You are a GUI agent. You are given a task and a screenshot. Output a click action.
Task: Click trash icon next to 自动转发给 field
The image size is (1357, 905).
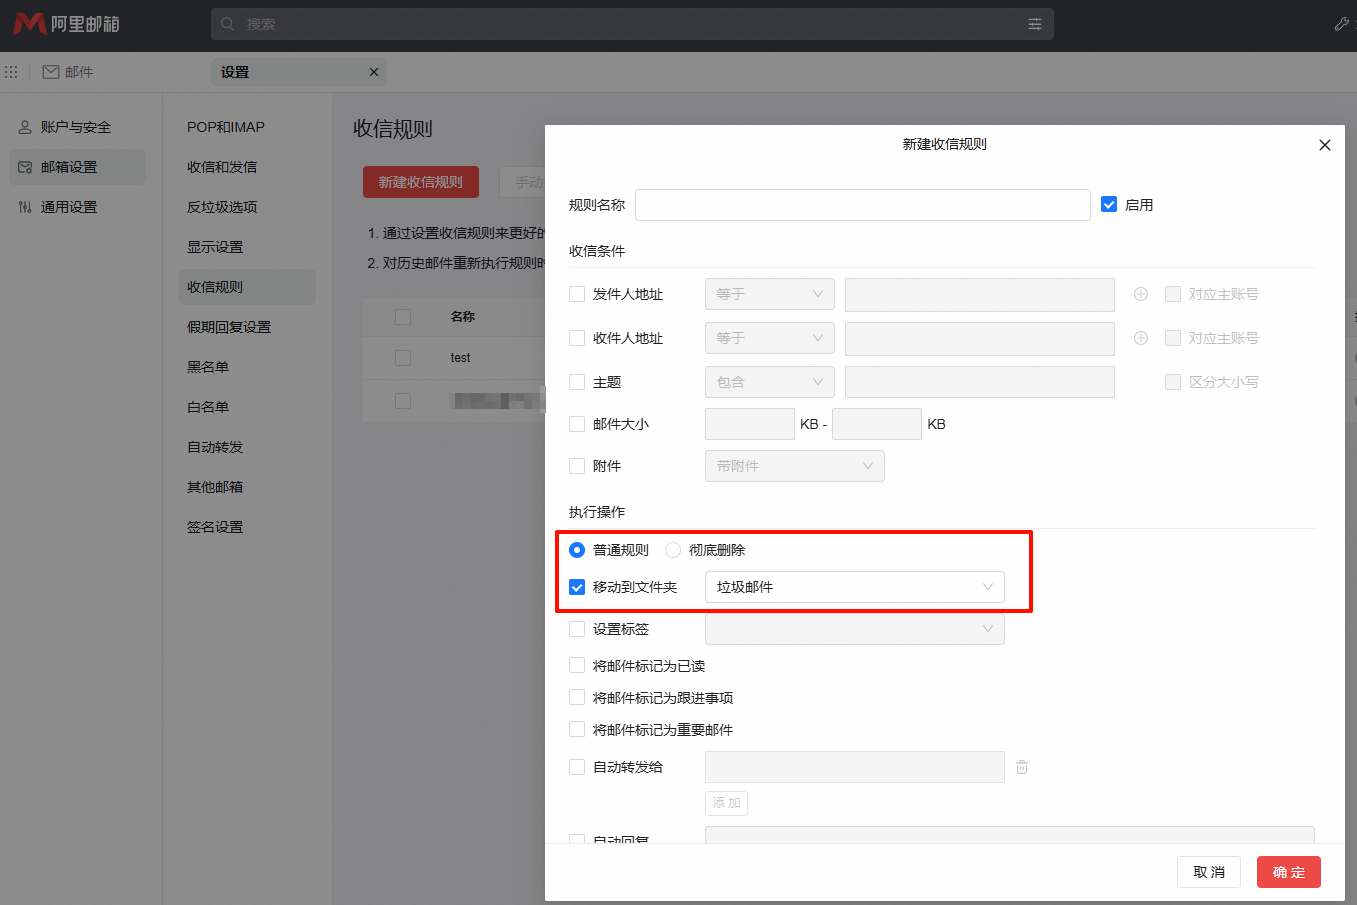click(1022, 767)
